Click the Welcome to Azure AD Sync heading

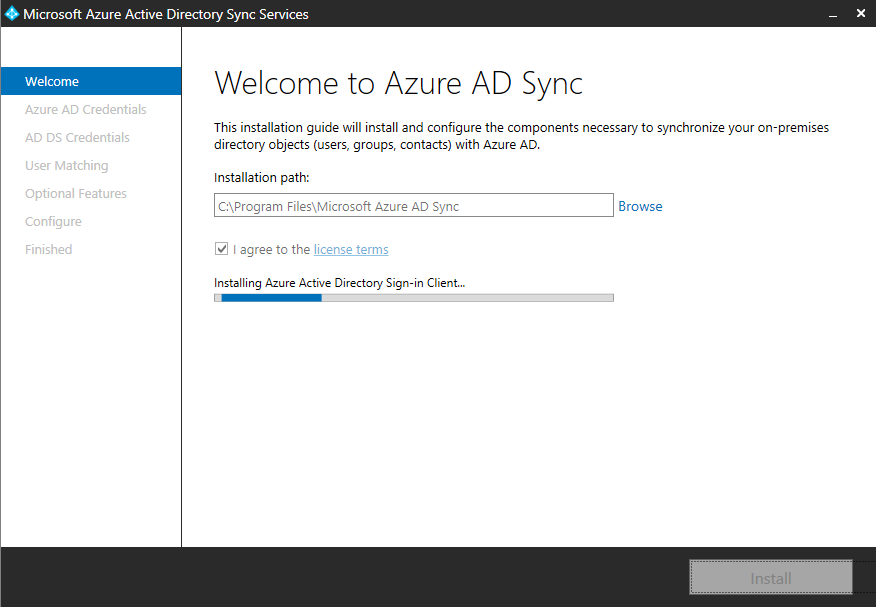tap(398, 83)
